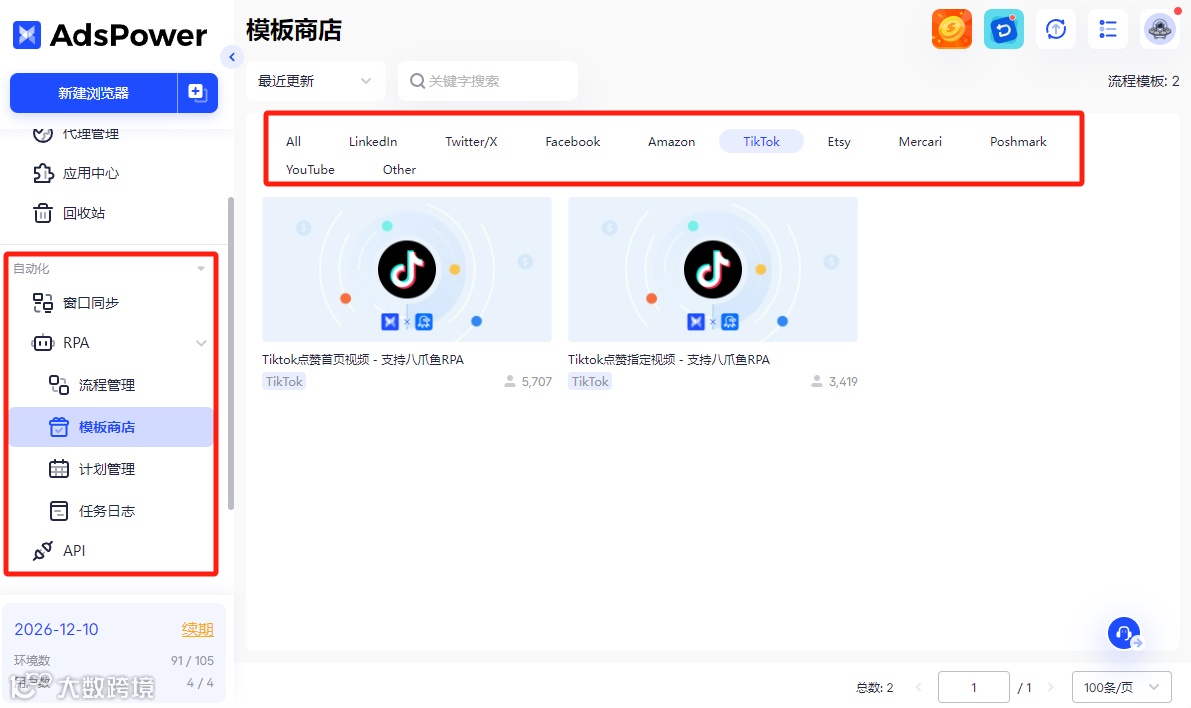Select the YouTube category tab
This screenshot has width=1191, height=708.
tap(310, 169)
